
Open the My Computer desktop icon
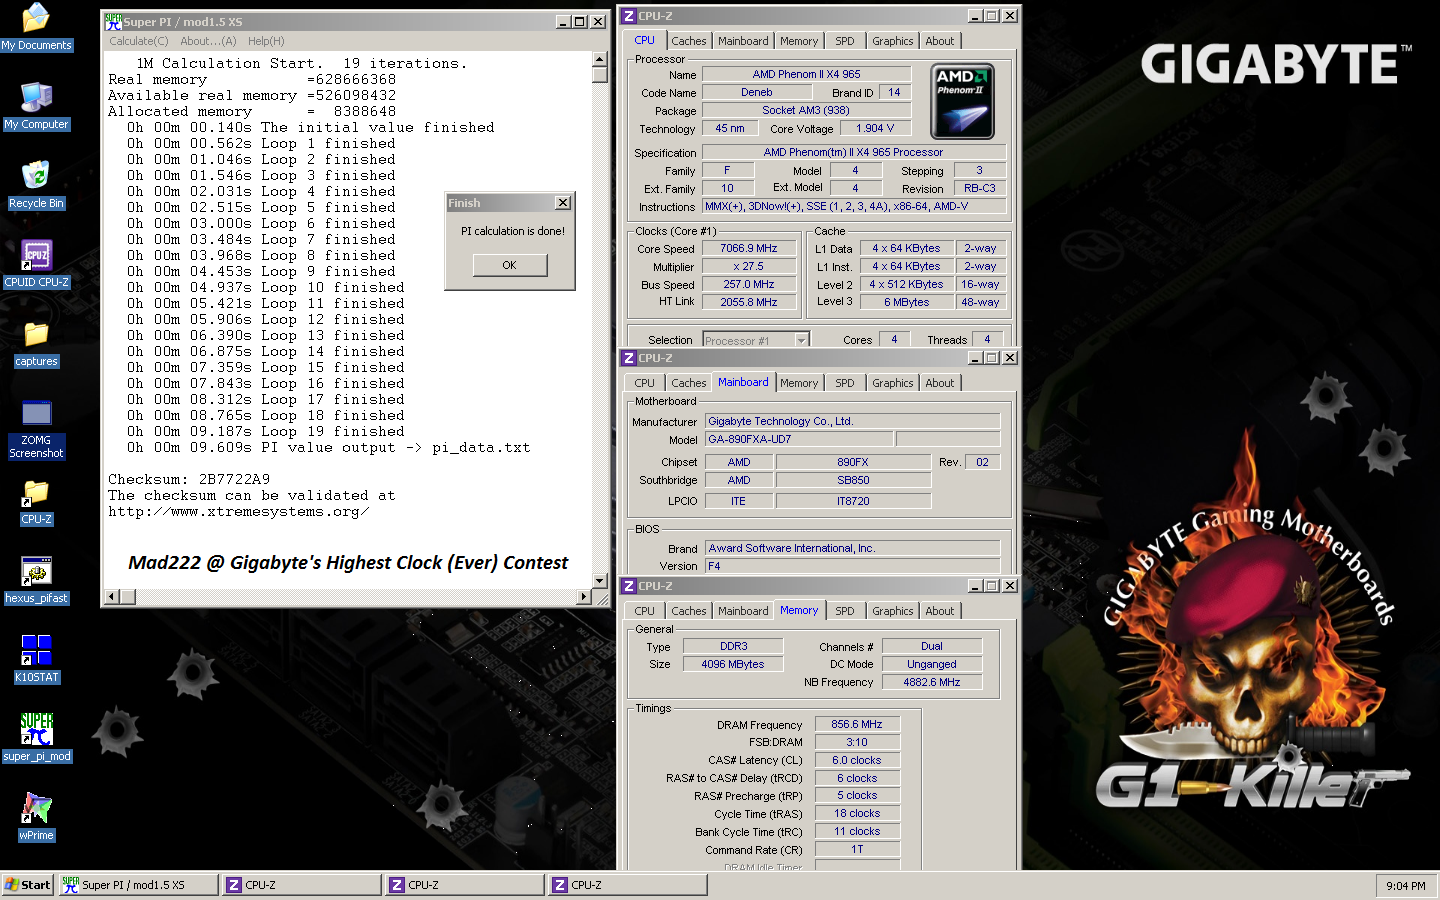click(36, 106)
